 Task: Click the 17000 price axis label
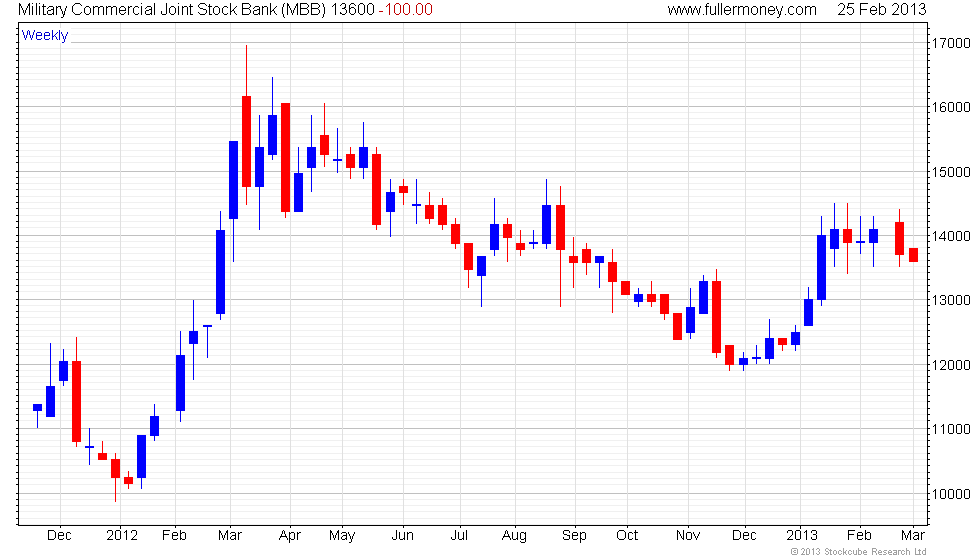951,43
